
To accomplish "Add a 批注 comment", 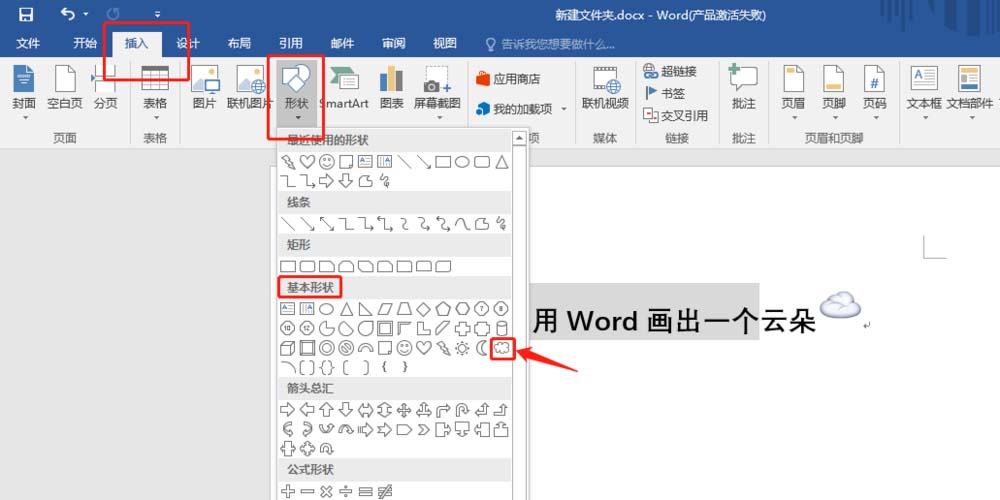I will click(744, 87).
